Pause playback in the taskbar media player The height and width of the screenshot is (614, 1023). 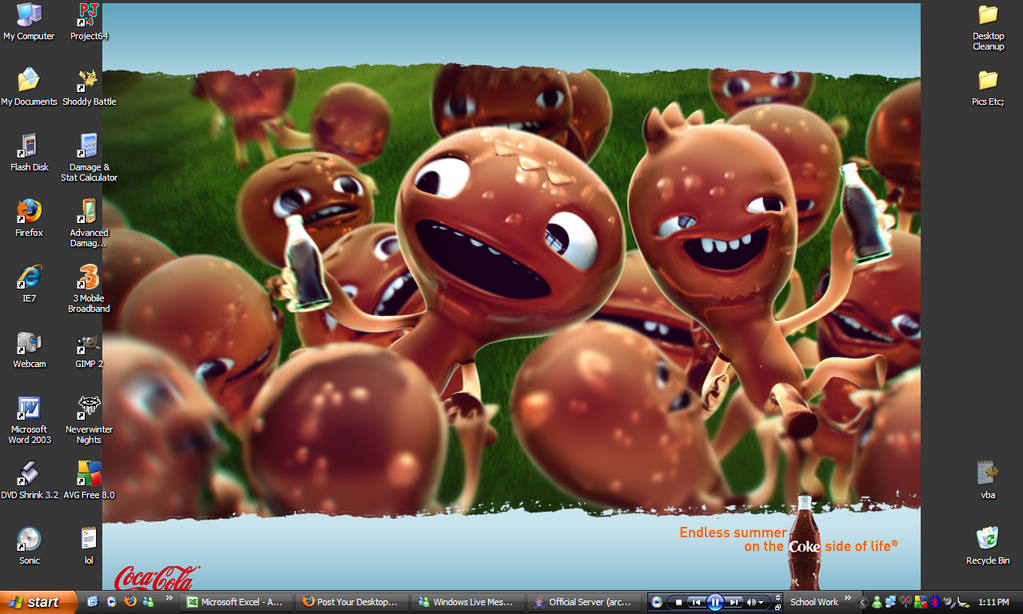pos(715,602)
